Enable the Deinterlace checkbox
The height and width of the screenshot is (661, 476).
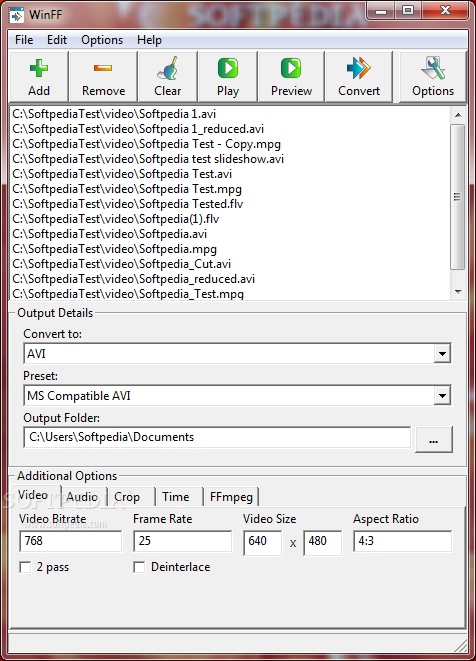point(139,567)
